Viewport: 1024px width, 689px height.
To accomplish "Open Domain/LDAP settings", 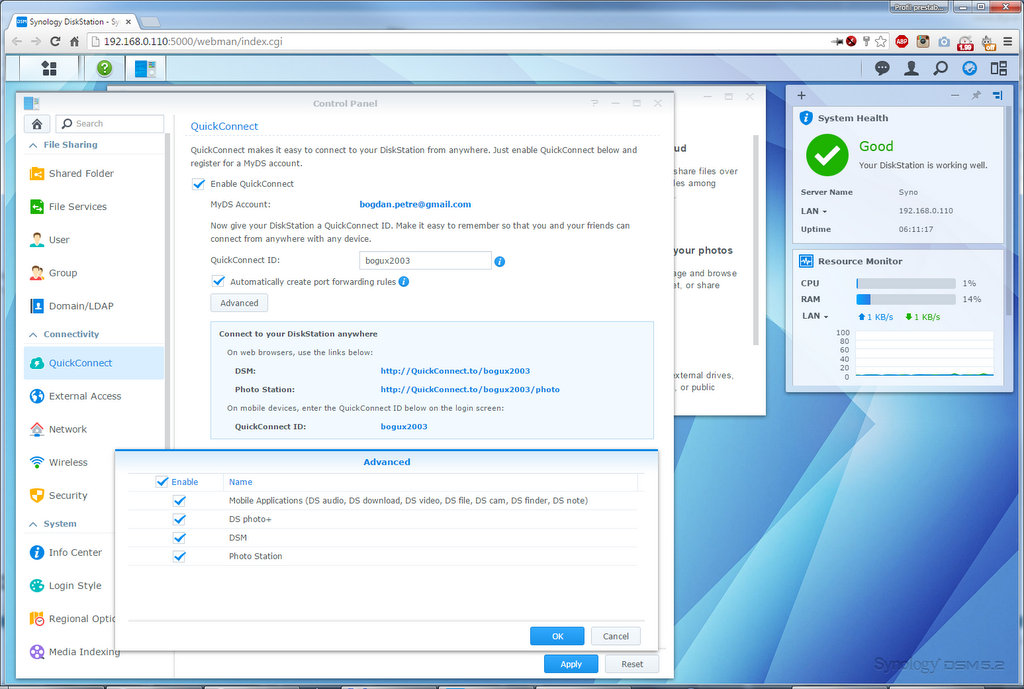I will pos(93,306).
